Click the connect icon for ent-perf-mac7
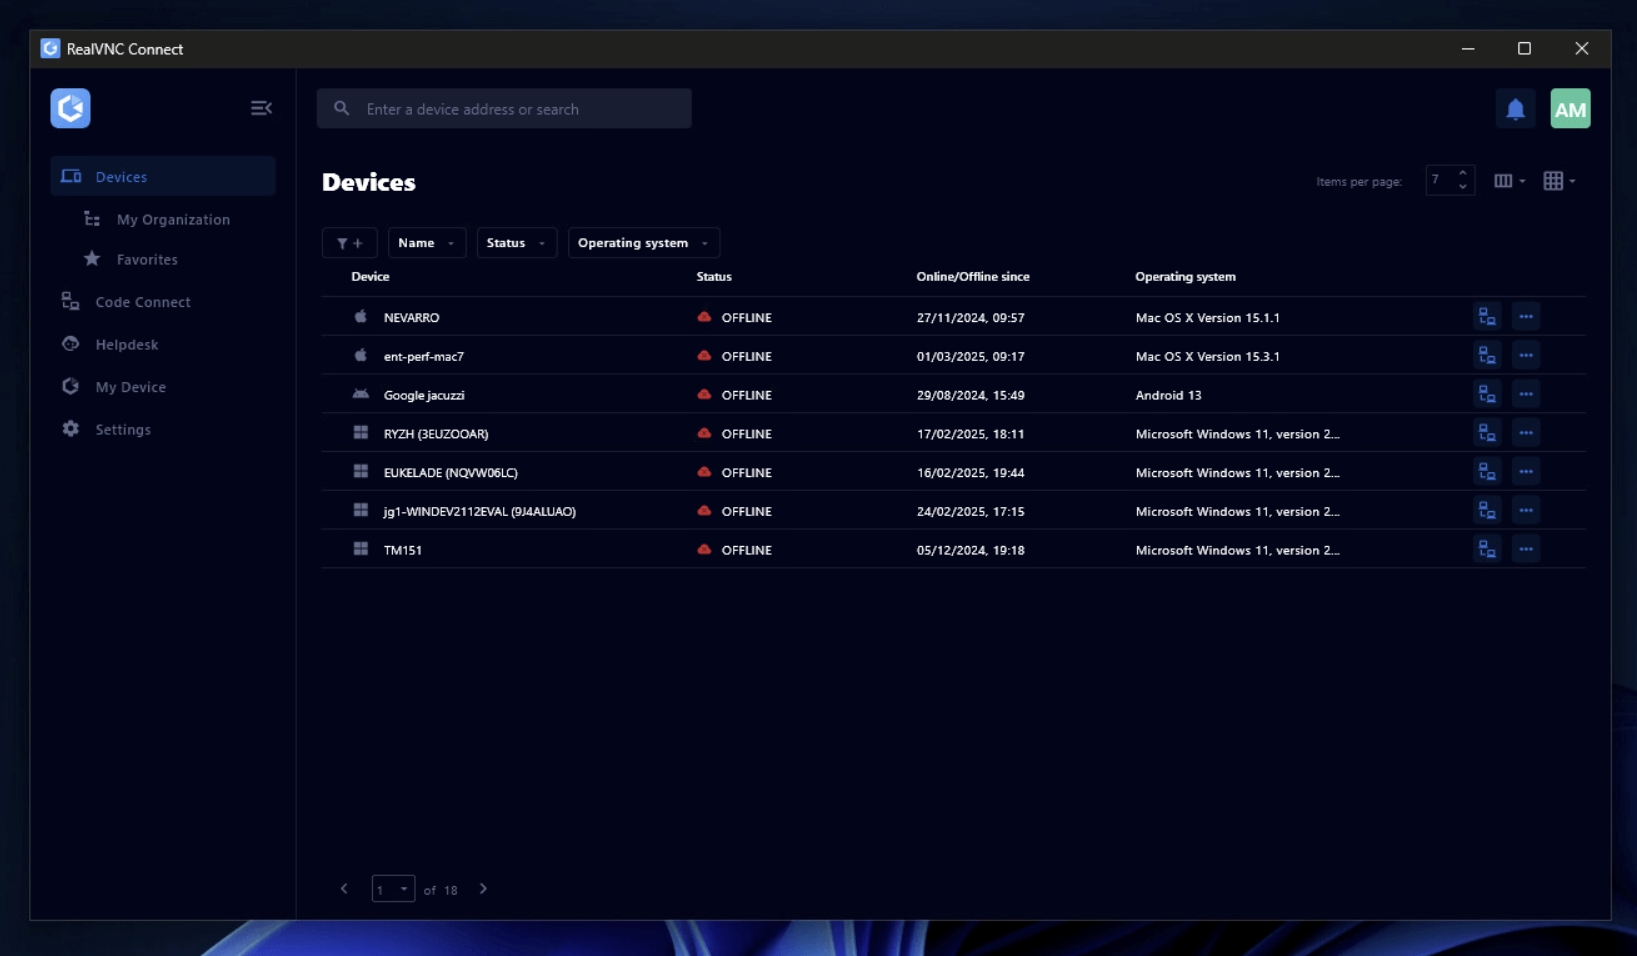This screenshot has height=956, width=1637. [x=1487, y=356]
